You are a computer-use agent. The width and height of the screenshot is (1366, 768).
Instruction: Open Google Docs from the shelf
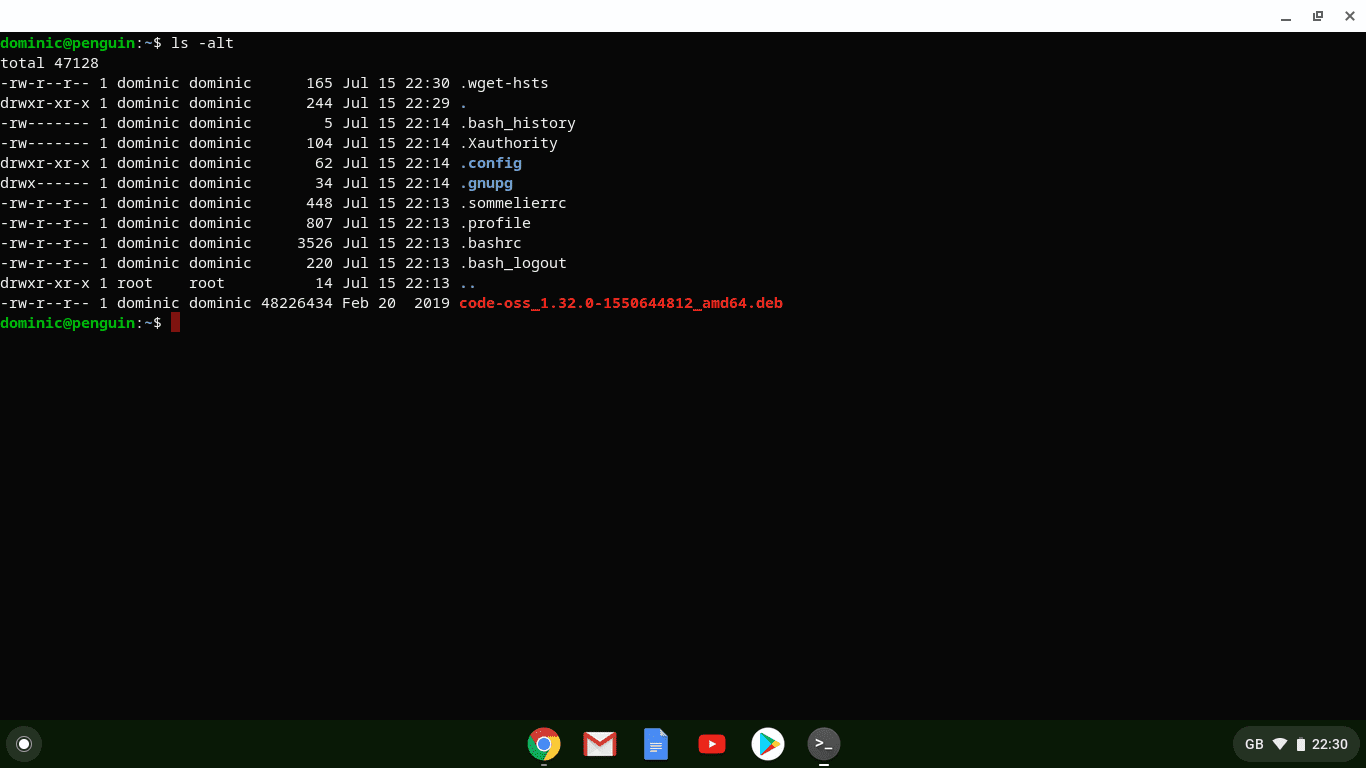[655, 744]
